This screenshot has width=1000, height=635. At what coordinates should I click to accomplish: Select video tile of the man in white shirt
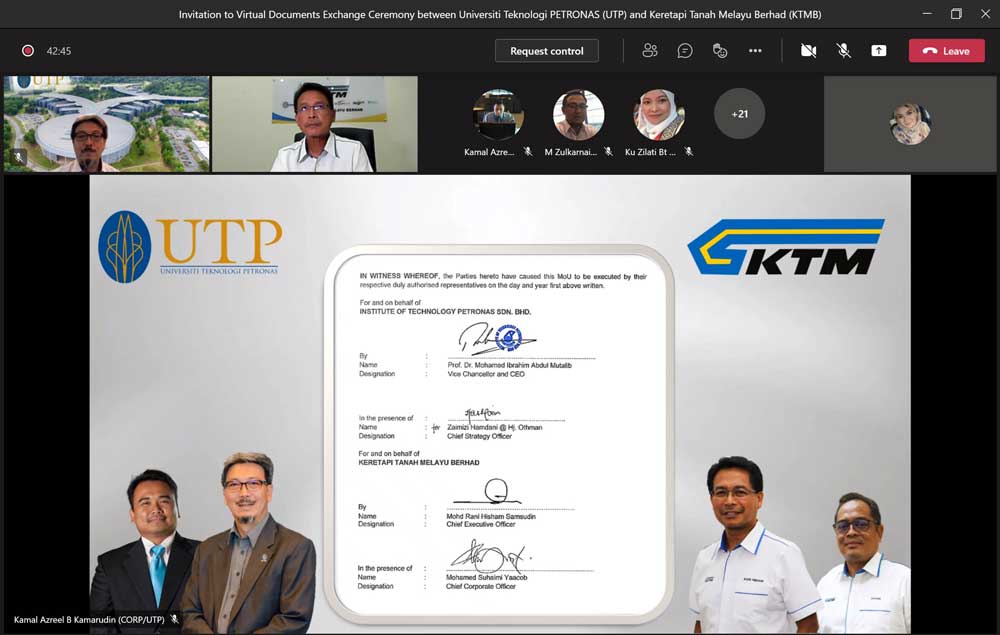pyautogui.click(x=315, y=124)
